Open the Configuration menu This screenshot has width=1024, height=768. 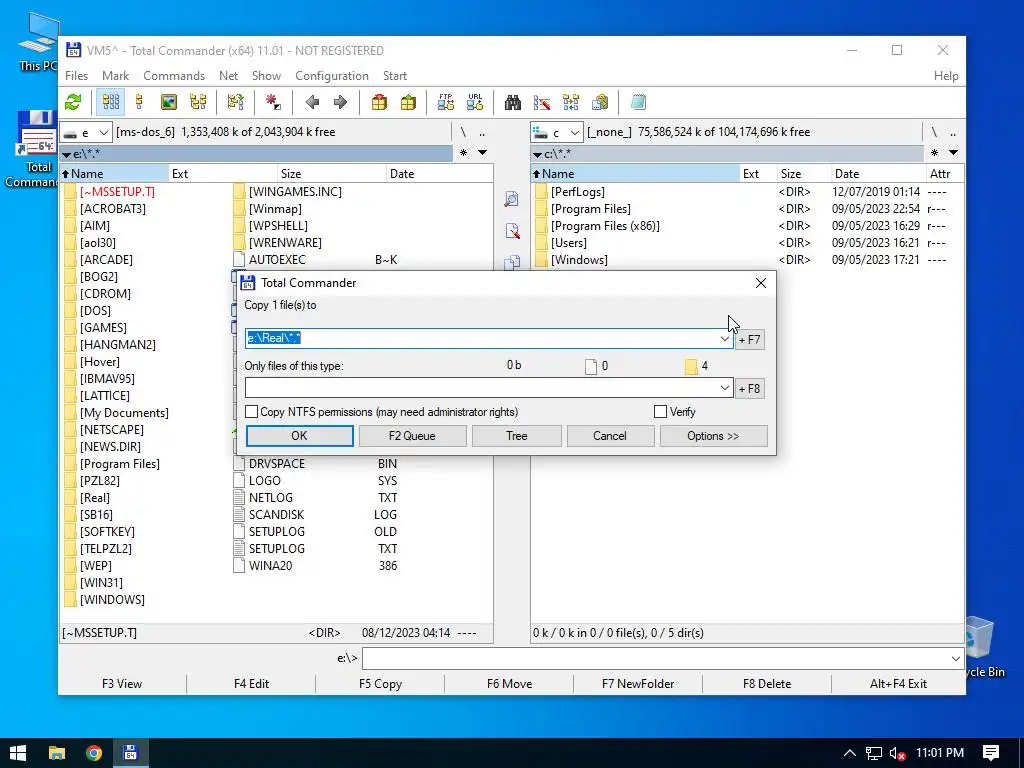point(332,76)
